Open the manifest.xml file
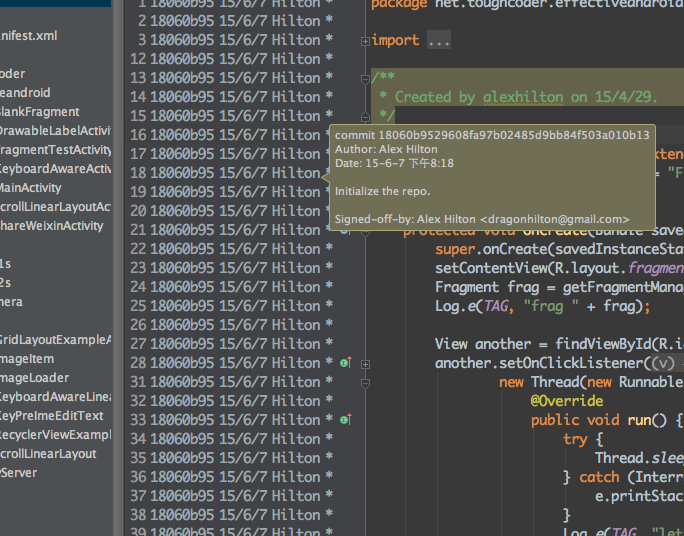The height and width of the screenshot is (536, 684). click(29, 36)
